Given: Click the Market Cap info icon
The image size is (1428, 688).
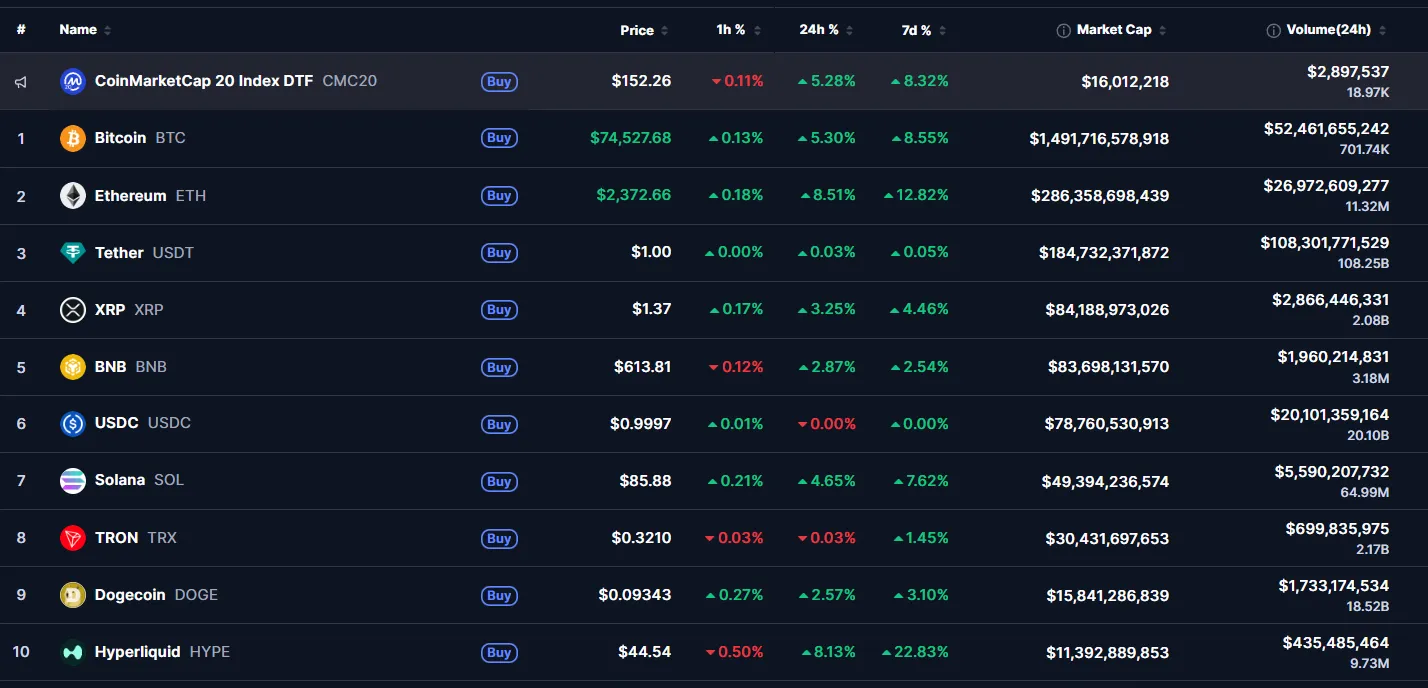Looking at the screenshot, I should pyautogui.click(x=1064, y=31).
